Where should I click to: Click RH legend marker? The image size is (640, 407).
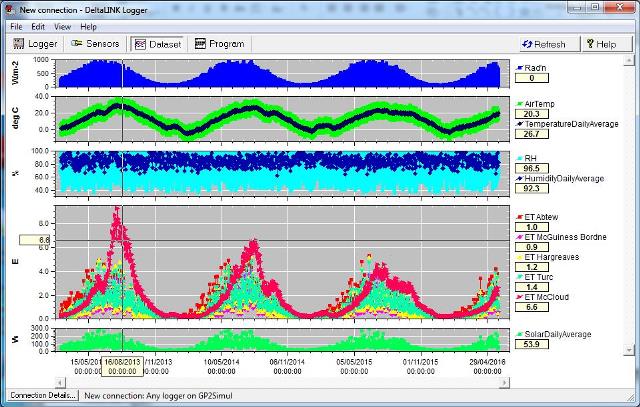click(x=520, y=158)
